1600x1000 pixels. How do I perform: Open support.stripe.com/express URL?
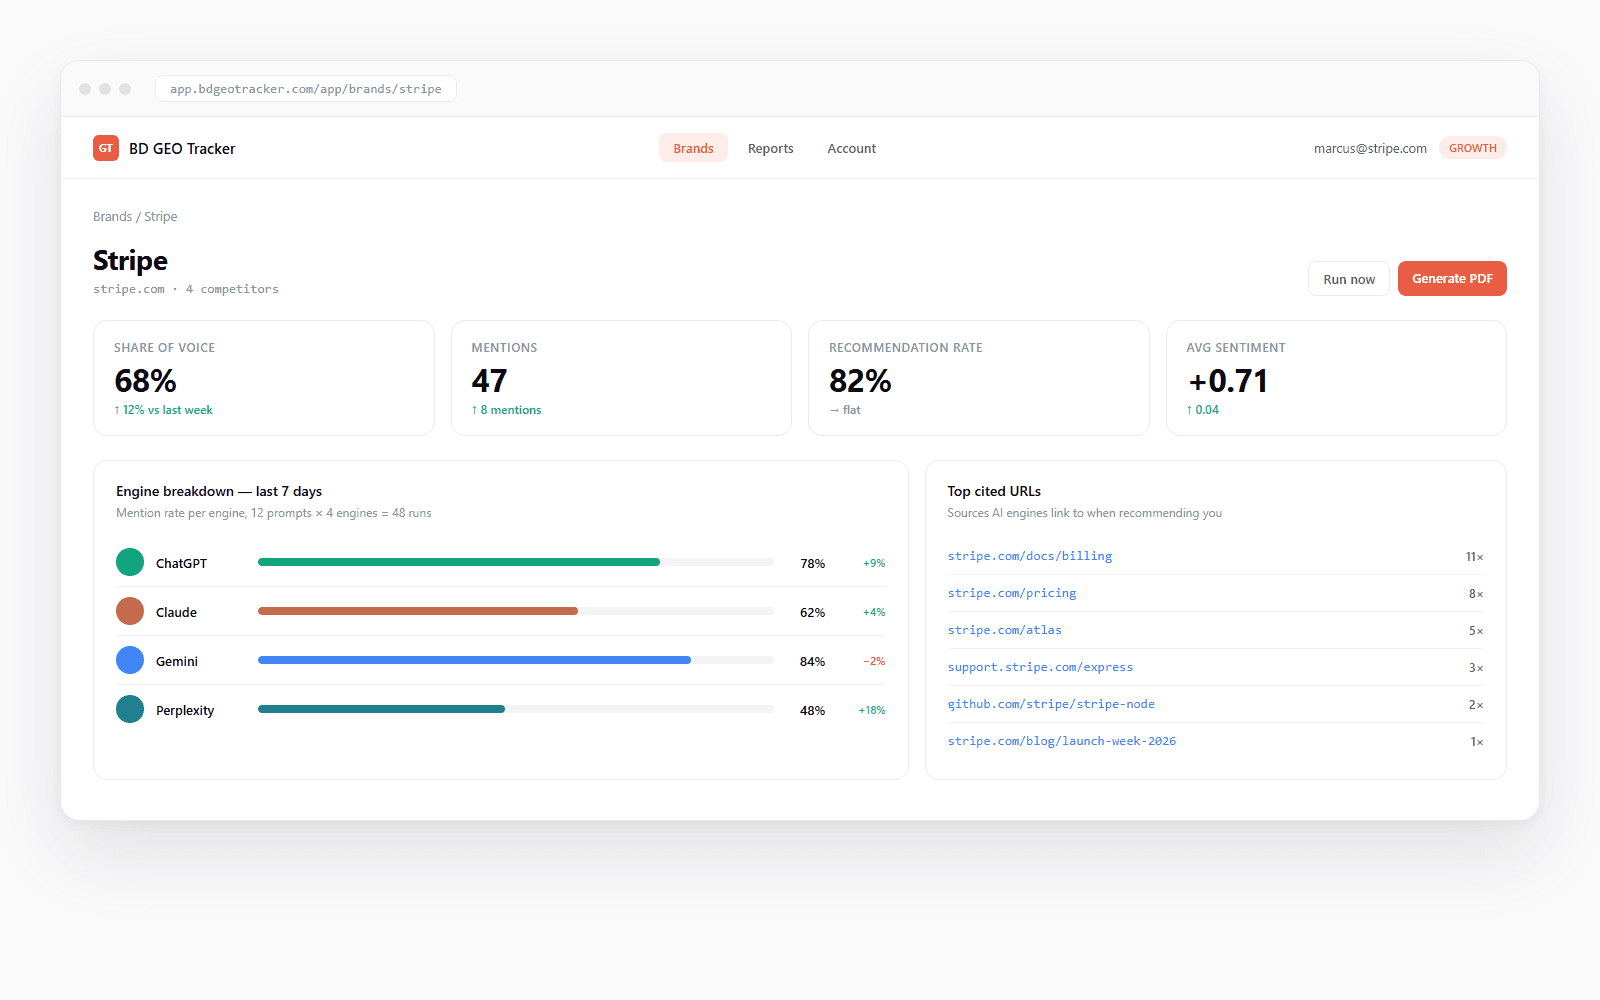click(1040, 667)
